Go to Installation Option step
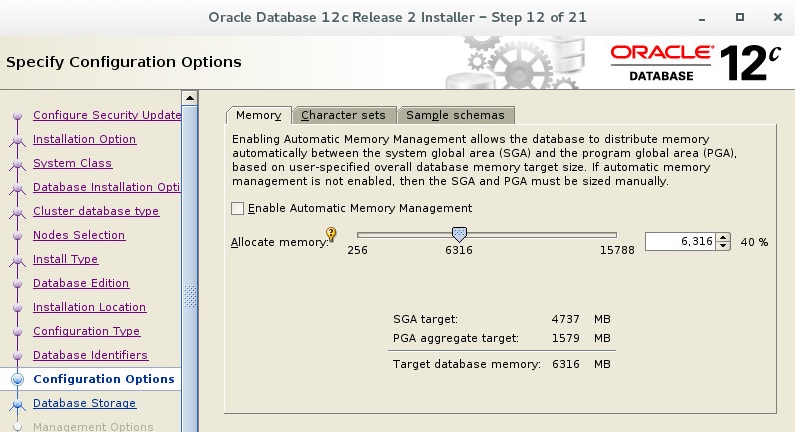This screenshot has height=432, width=795. (x=84, y=139)
